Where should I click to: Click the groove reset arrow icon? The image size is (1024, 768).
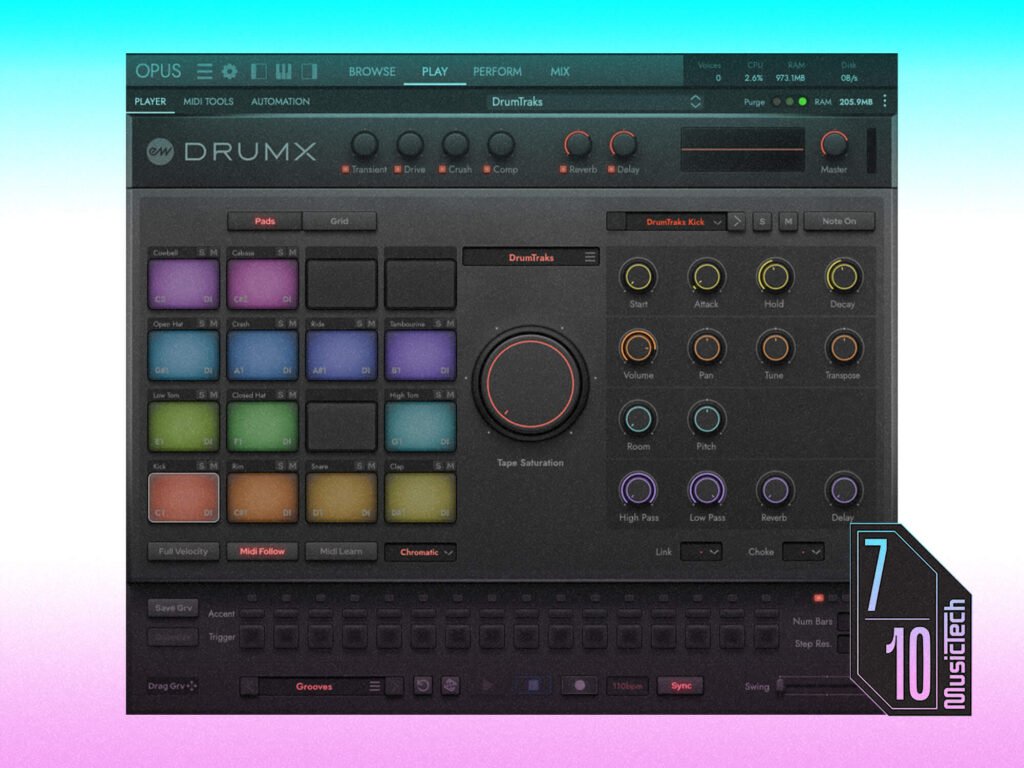(423, 686)
